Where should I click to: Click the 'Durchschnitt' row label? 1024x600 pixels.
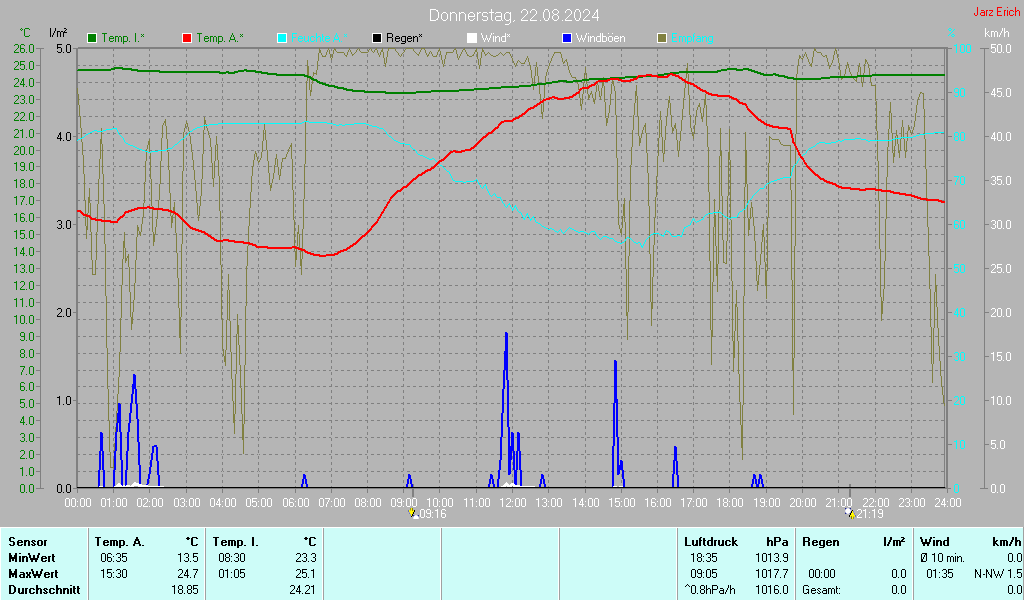click(44, 590)
